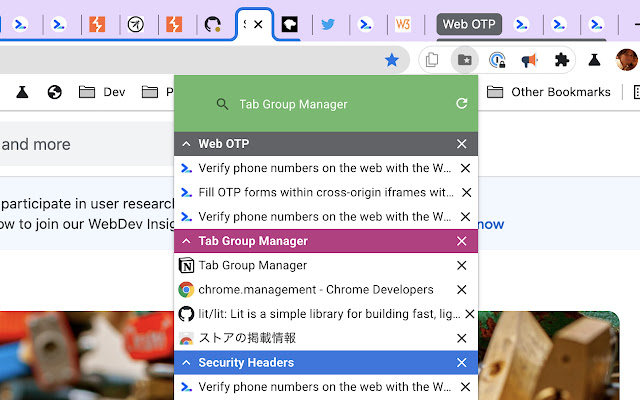Click the blue bookmark star in address bar

[x=391, y=60]
